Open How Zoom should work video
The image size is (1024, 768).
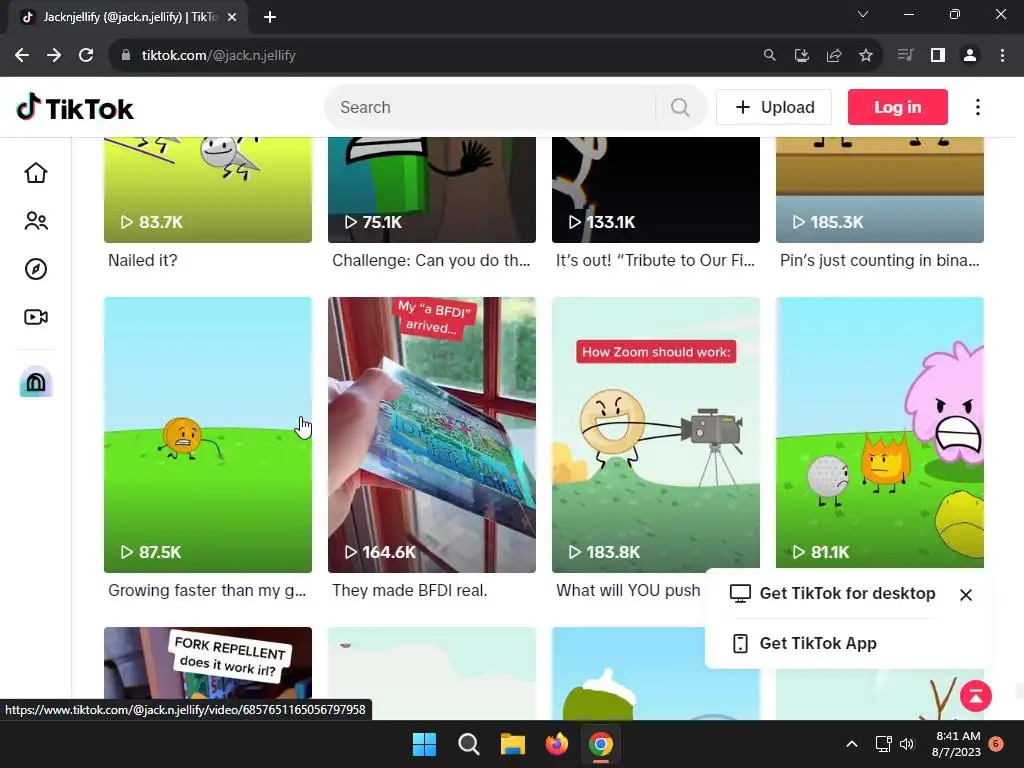coord(656,435)
